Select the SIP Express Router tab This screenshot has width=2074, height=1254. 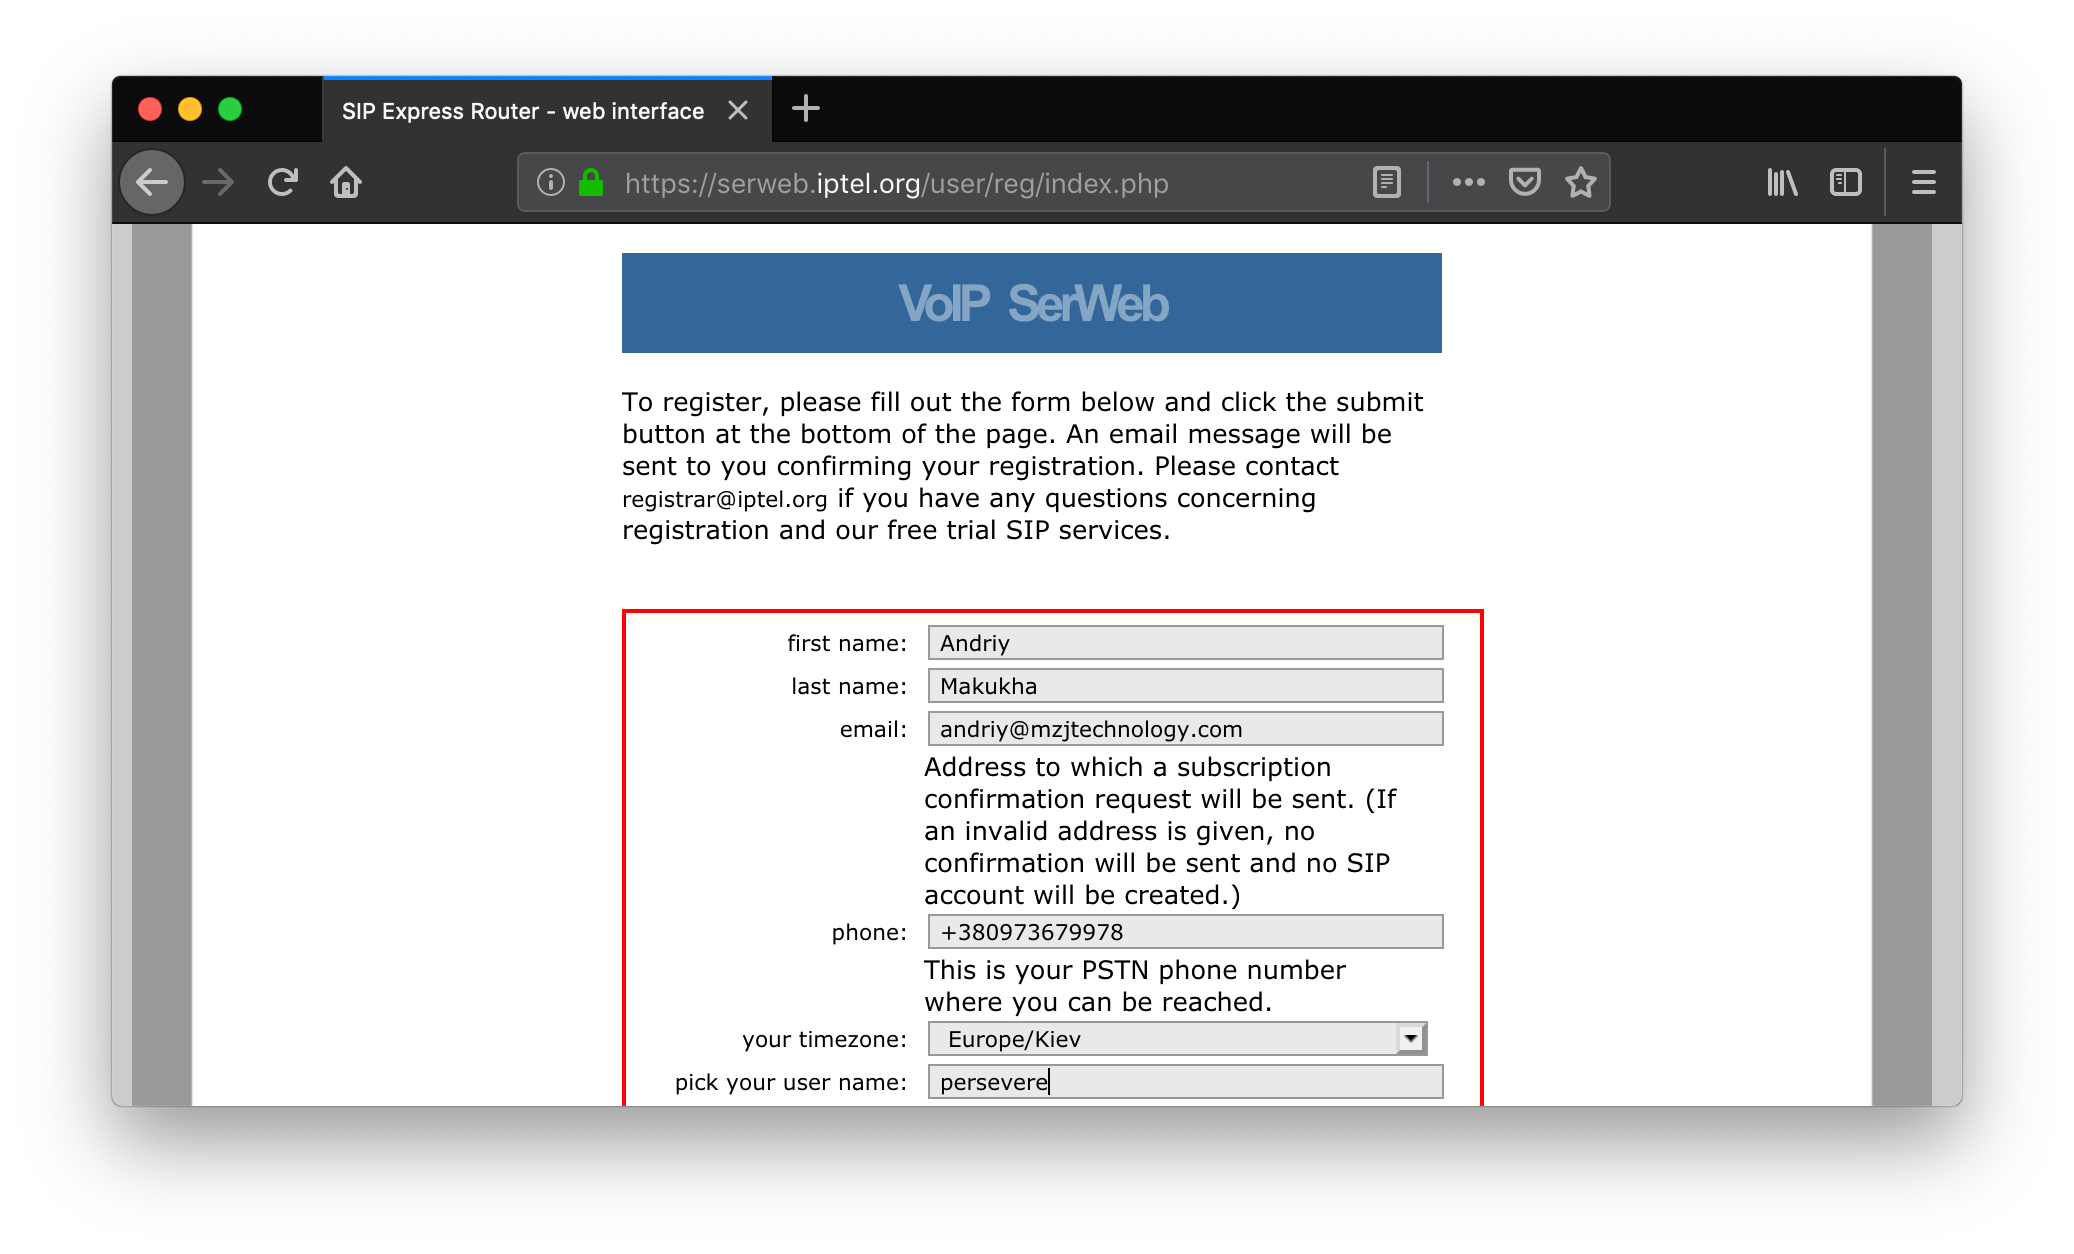pos(523,111)
